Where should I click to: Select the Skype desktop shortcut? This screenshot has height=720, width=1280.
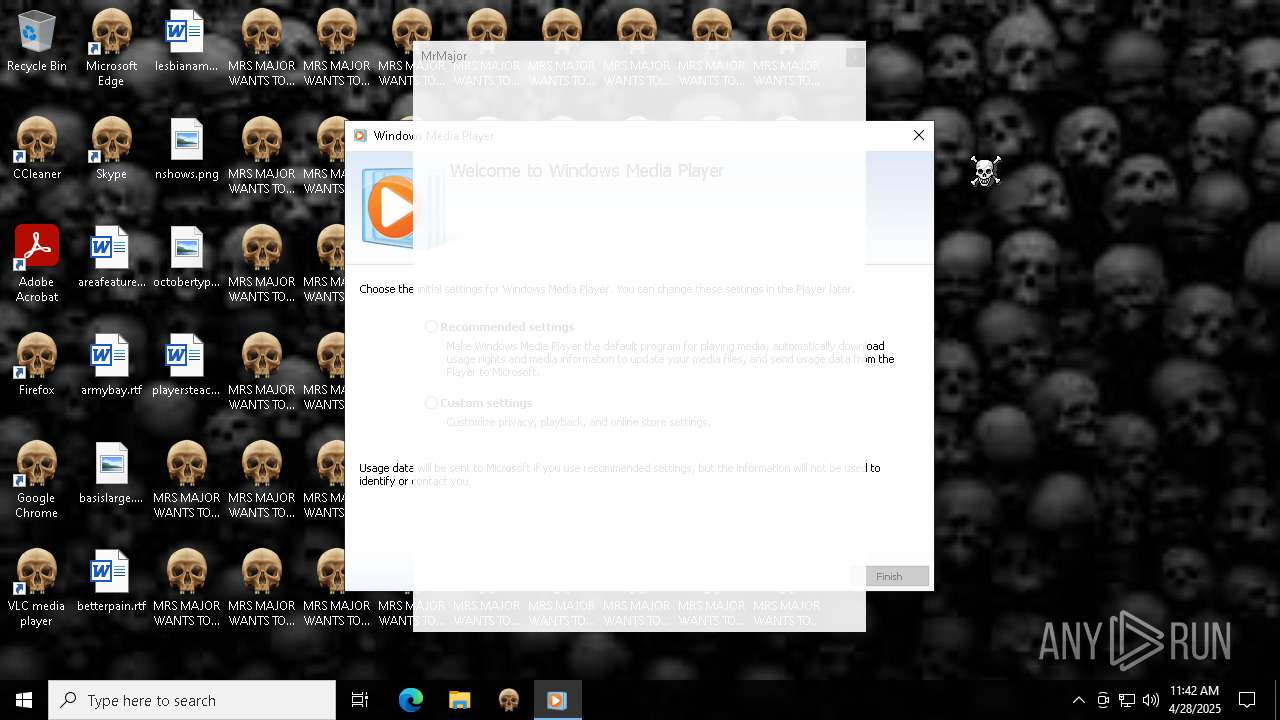(x=111, y=150)
